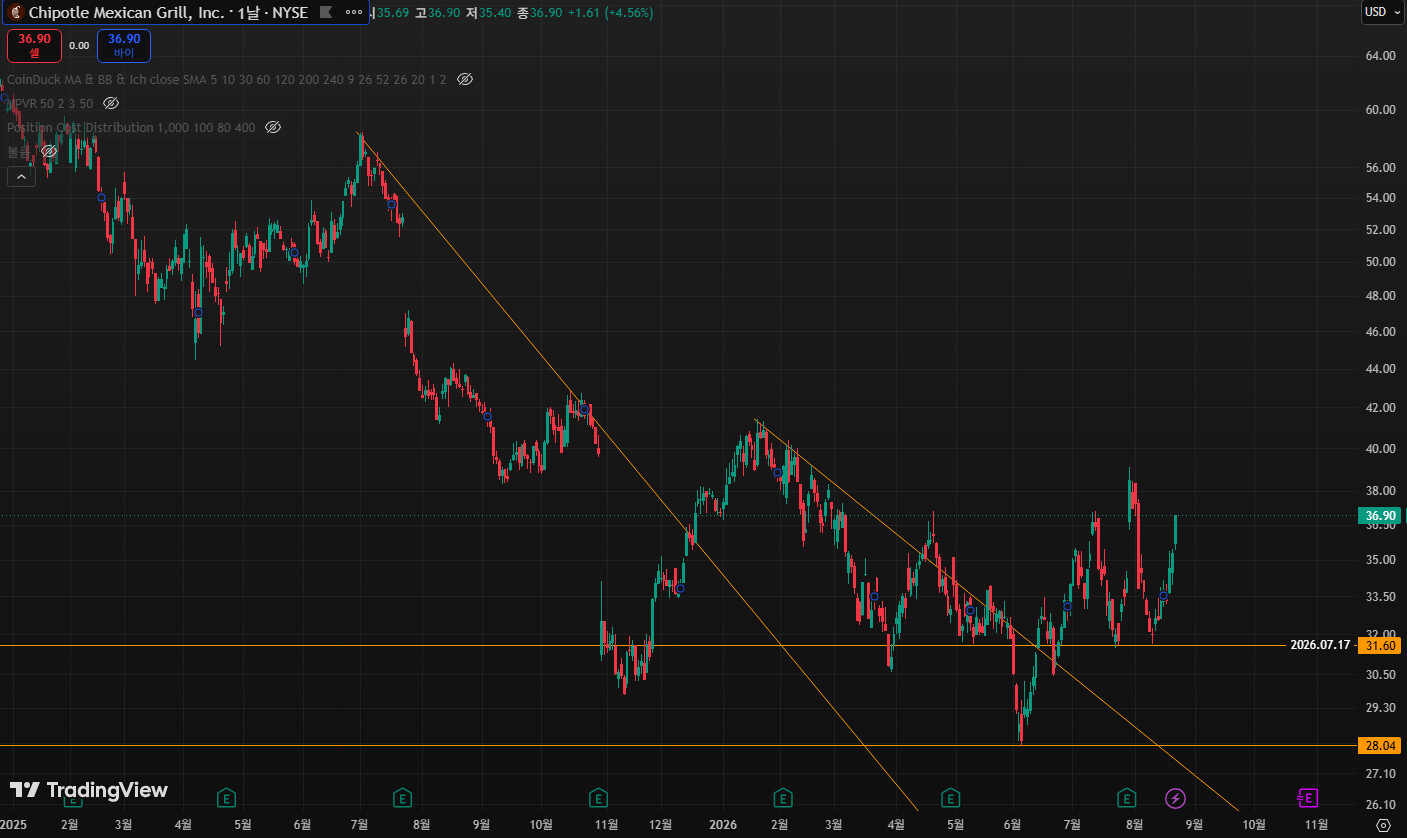Click the purple lightning bolt event marker
This screenshot has width=1407, height=838.
coord(1176,798)
